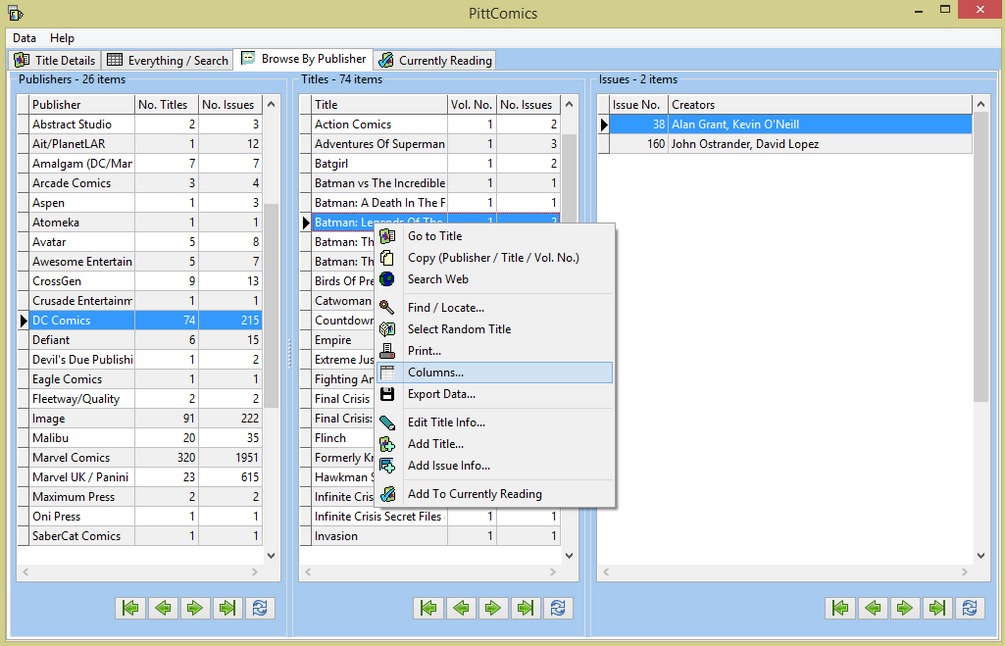
Task: Go to last record in Titles panel
Action: pos(526,608)
